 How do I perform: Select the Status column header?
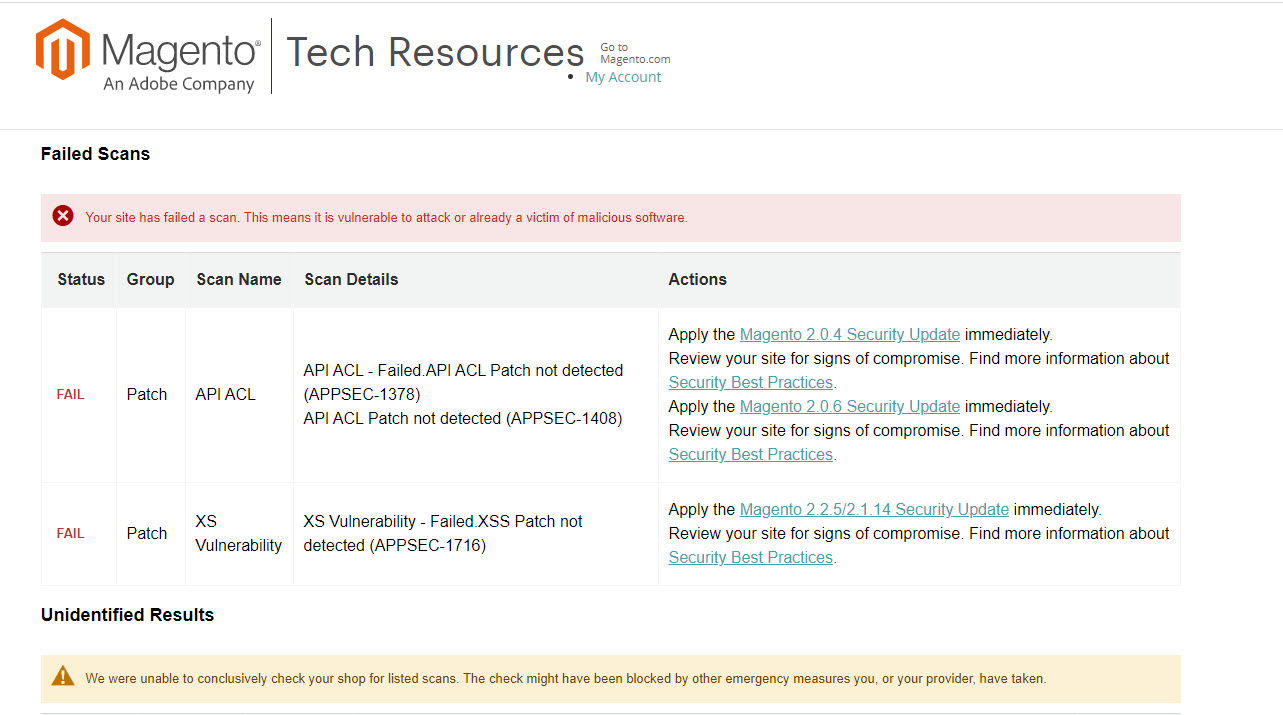[81, 279]
